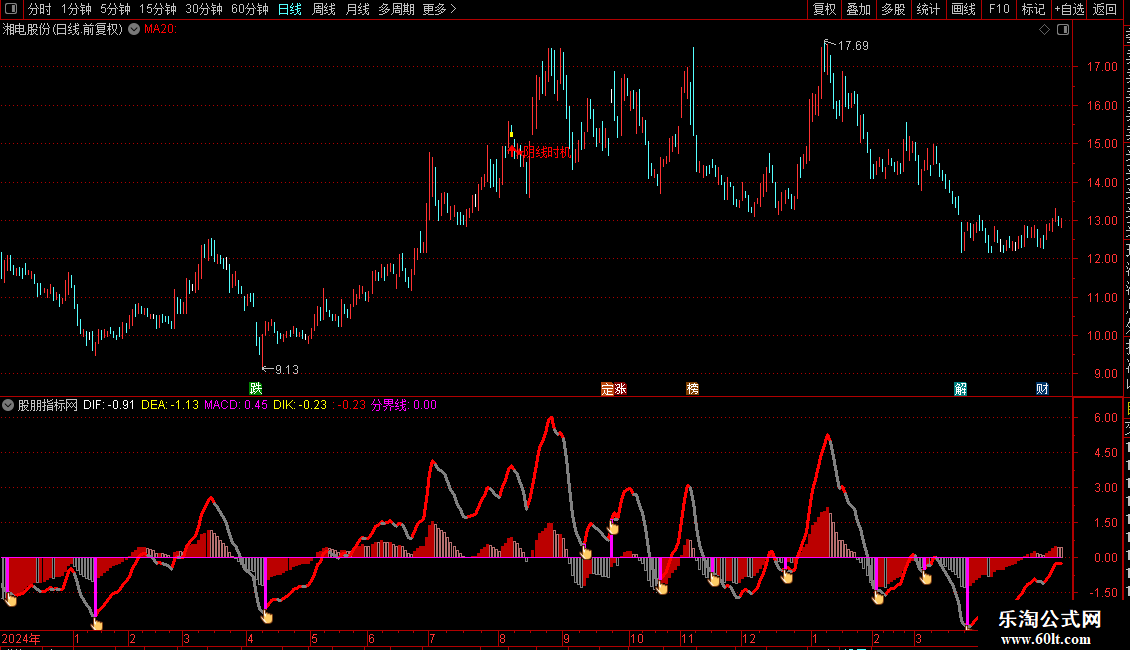Click the DIK: -0.23 value
Image resolution: width=1130 pixels, height=650 pixels.
300,405
